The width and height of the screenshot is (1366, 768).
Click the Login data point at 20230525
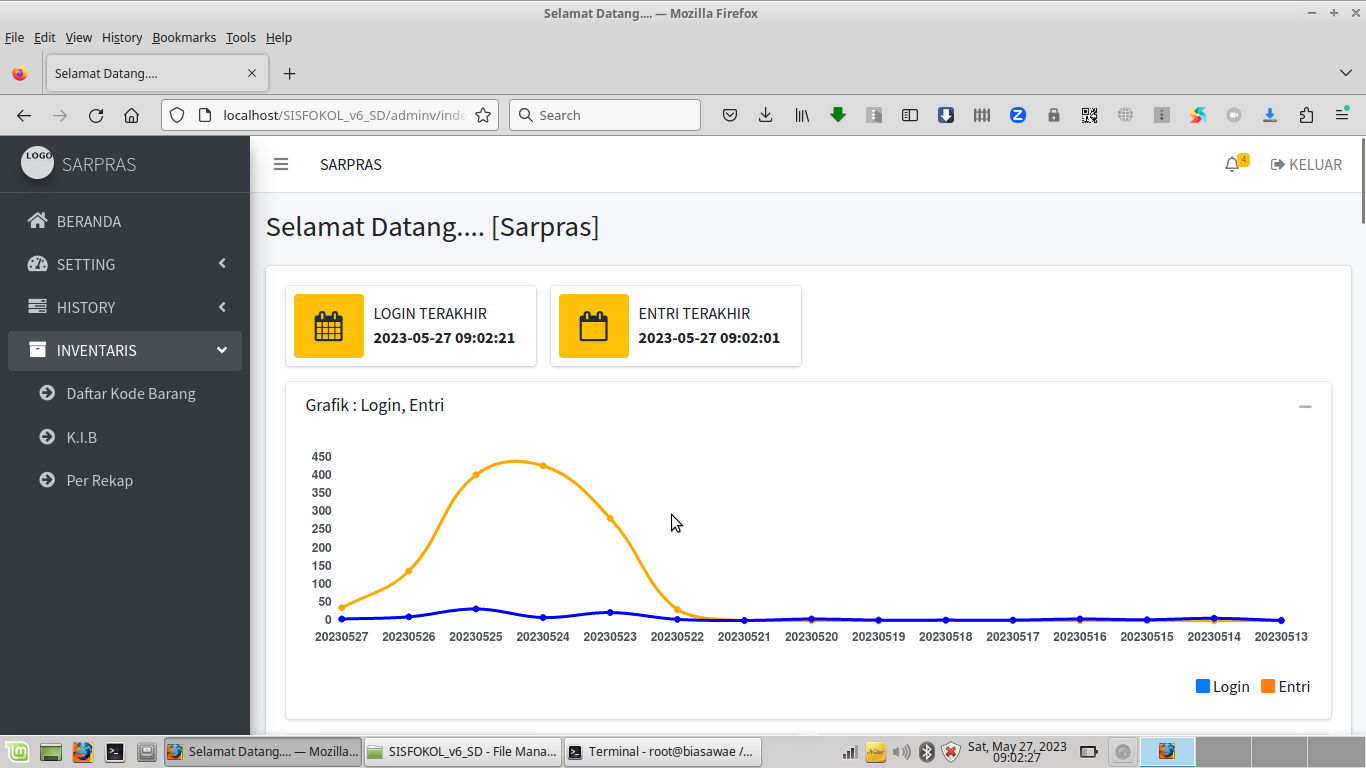(476, 608)
